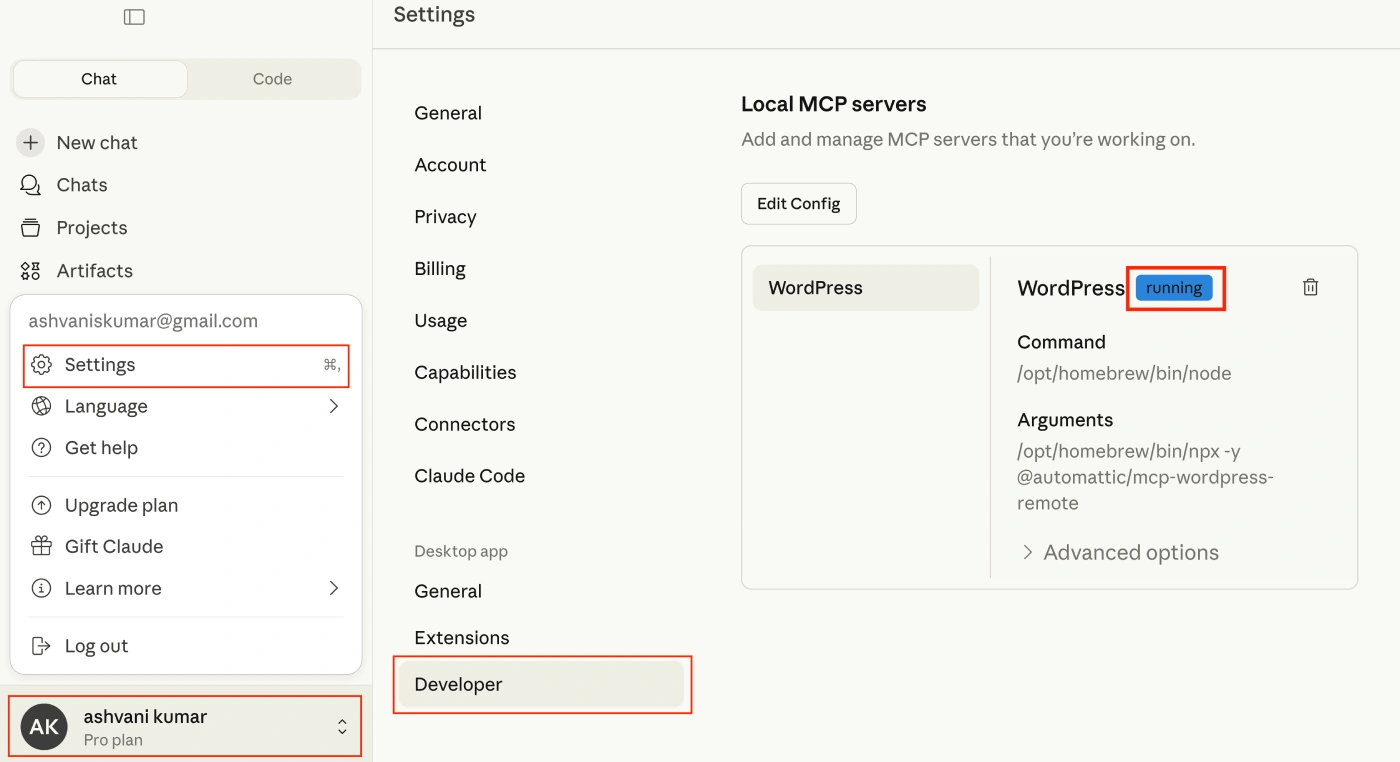Click the Projects folder icon
The width and height of the screenshot is (1400, 762).
click(x=31, y=228)
